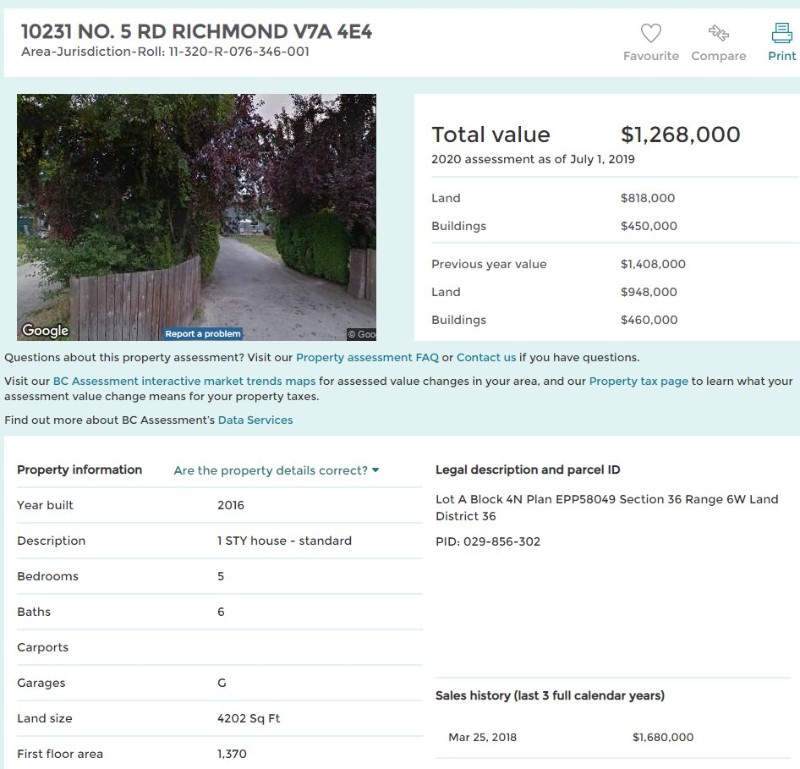The height and width of the screenshot is (769, 800).
Task: Click 'Report a problem' on the street photo
Action: click(203, 334)
